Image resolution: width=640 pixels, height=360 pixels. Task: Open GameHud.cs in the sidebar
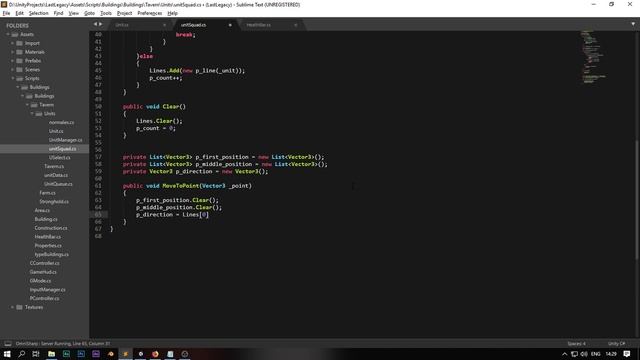(x=43, y=272)
